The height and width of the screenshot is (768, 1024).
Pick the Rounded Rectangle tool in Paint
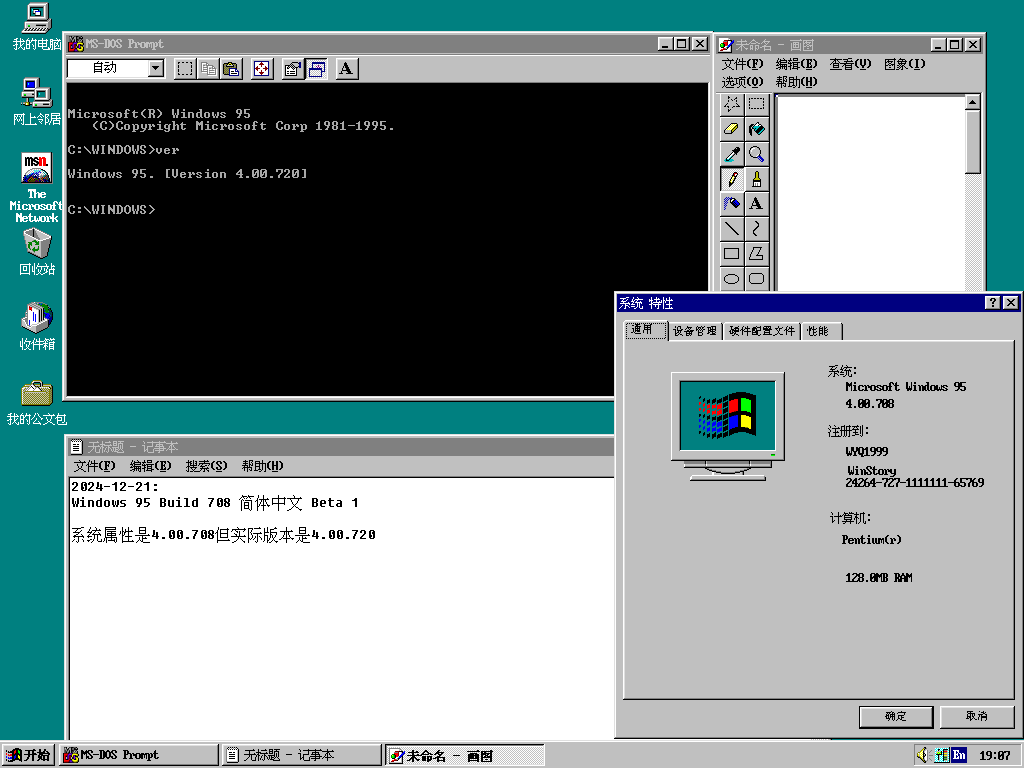[756, 279]
